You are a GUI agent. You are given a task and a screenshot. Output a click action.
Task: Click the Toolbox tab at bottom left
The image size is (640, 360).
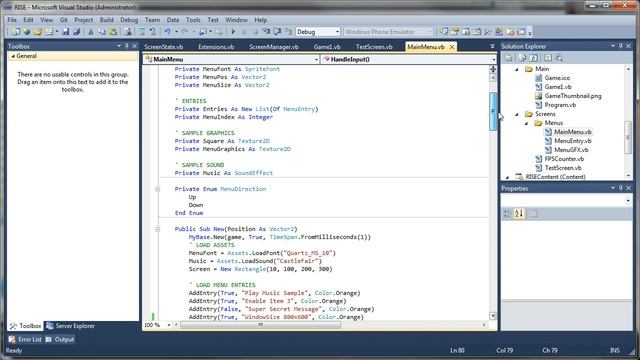tap(26, 326)
